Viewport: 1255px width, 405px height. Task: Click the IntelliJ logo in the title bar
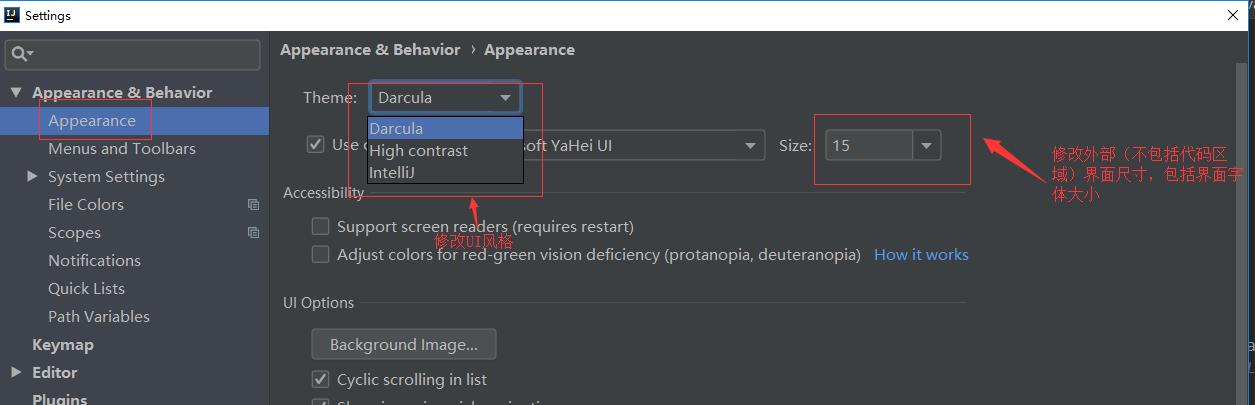(12, 15)
